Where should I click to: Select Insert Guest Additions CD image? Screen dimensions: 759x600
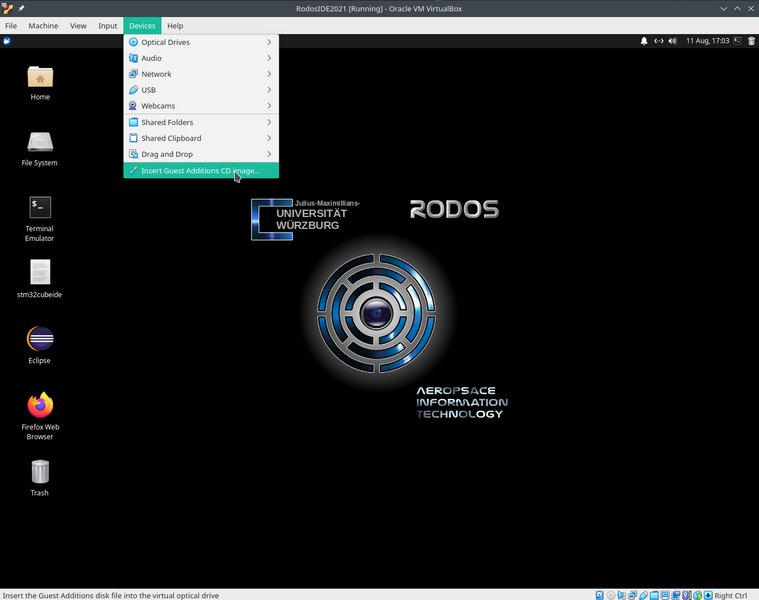[200, 171]
